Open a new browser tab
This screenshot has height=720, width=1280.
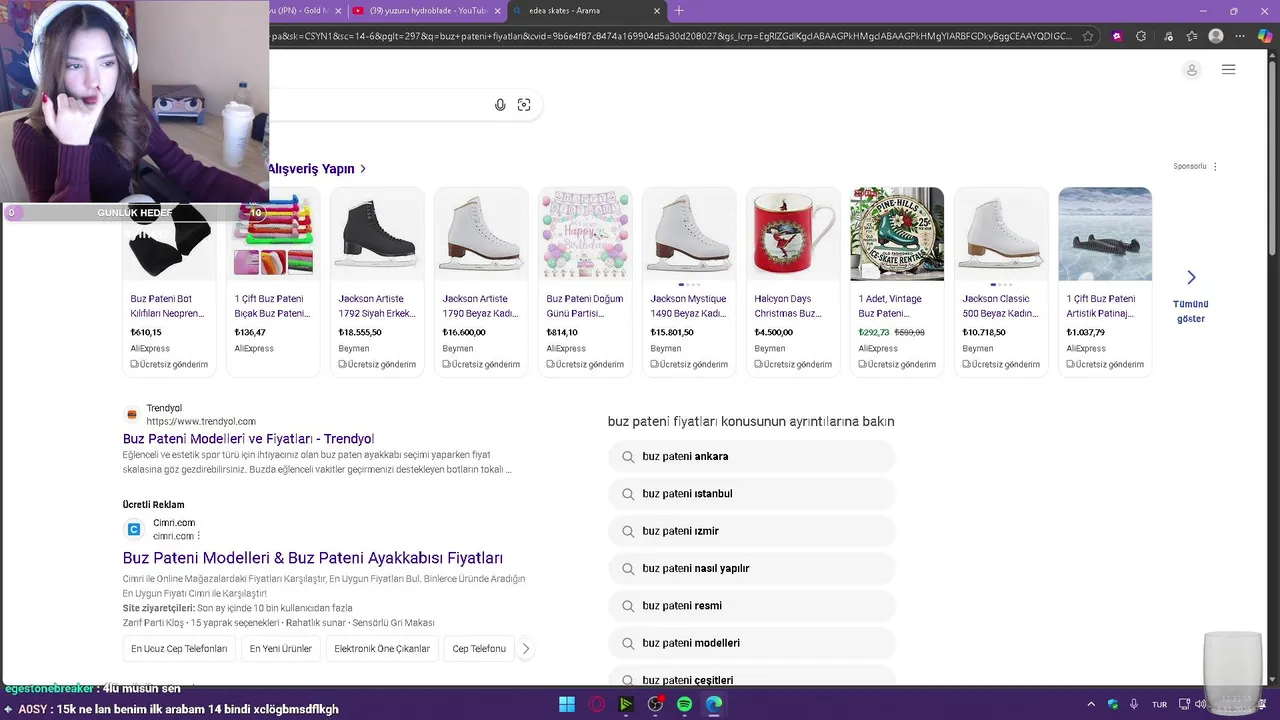(x=679, y=11)
